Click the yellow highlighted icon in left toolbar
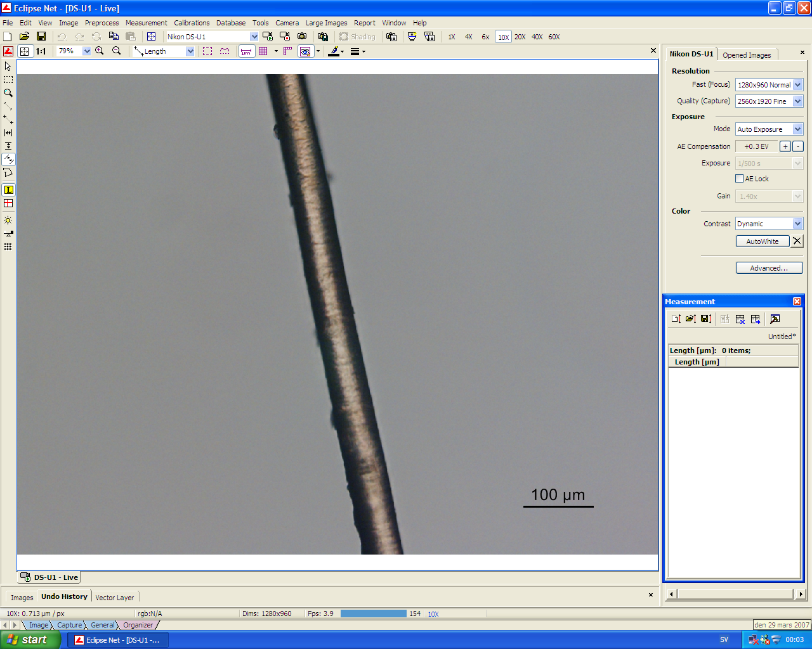This screenshot has width=812, height=649. point(8,190)
